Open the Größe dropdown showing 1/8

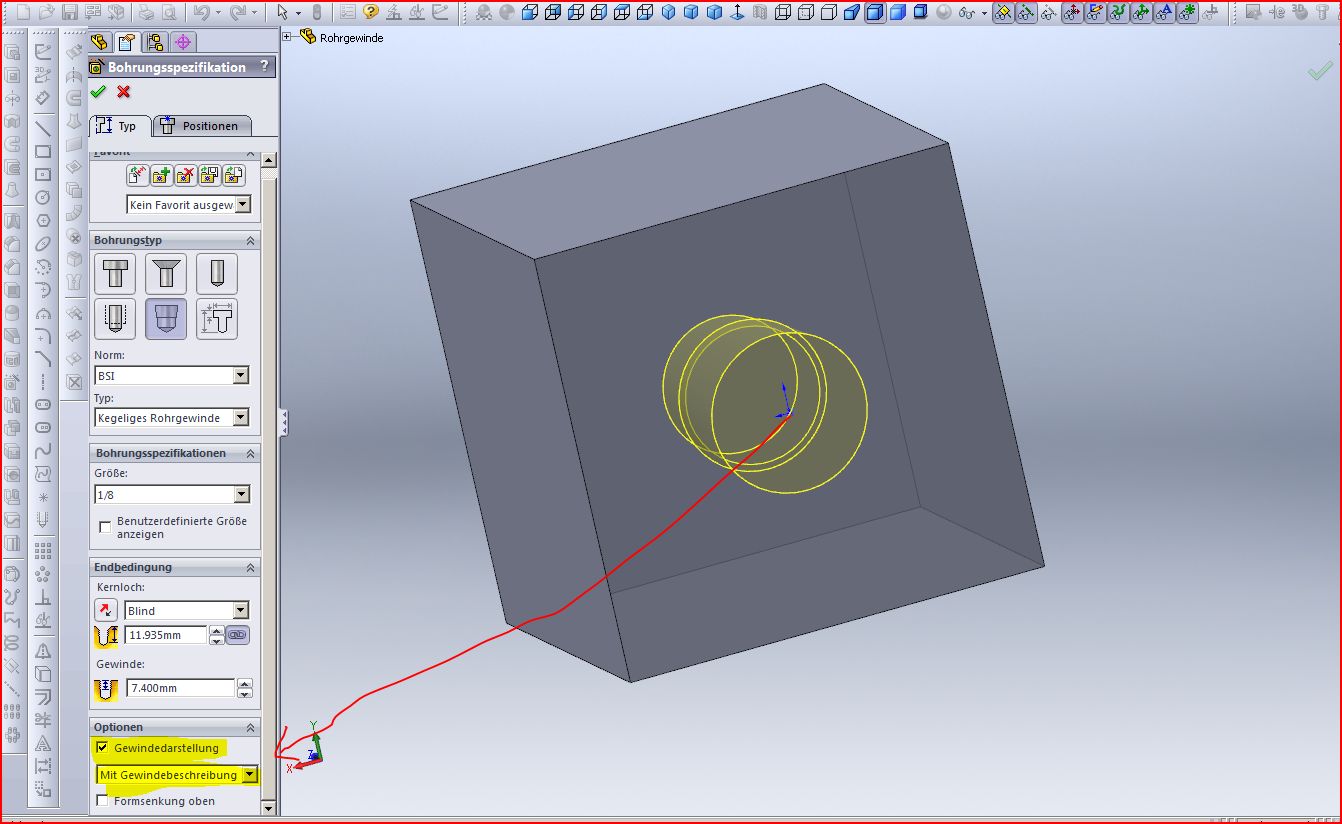tap(240, 495)
